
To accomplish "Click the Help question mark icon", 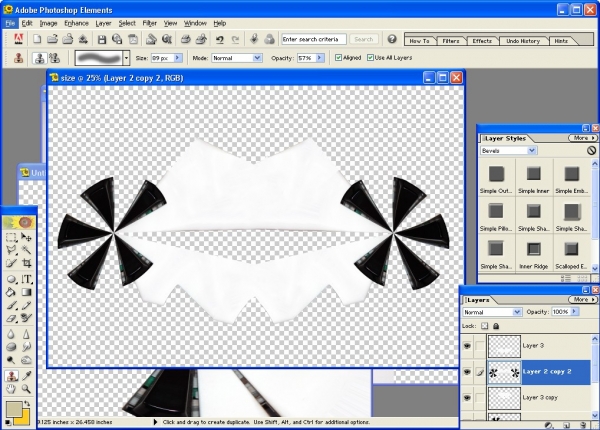I will (x=392, y=39).
